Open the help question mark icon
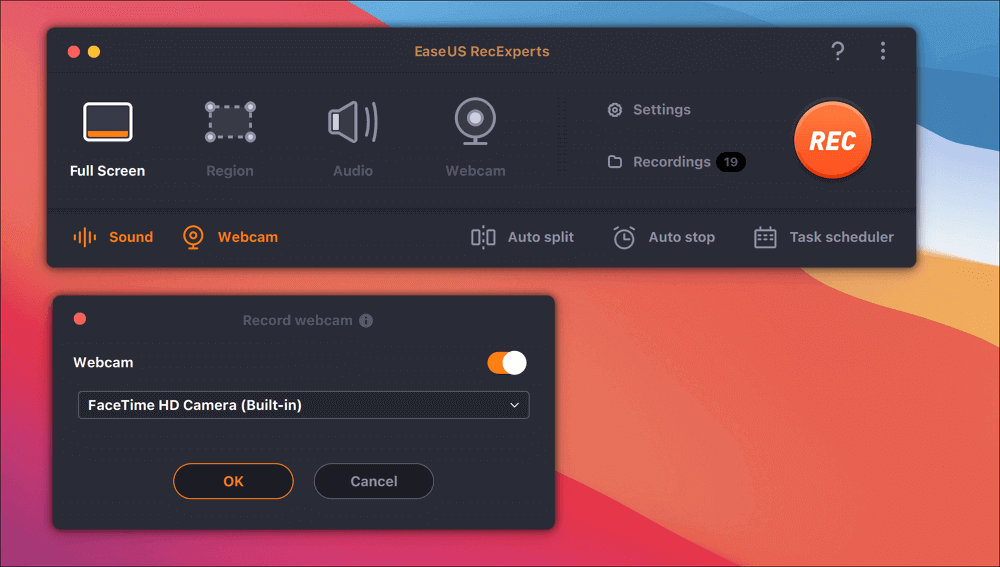This screenshot has height=567, width=1000. [838, 52]
